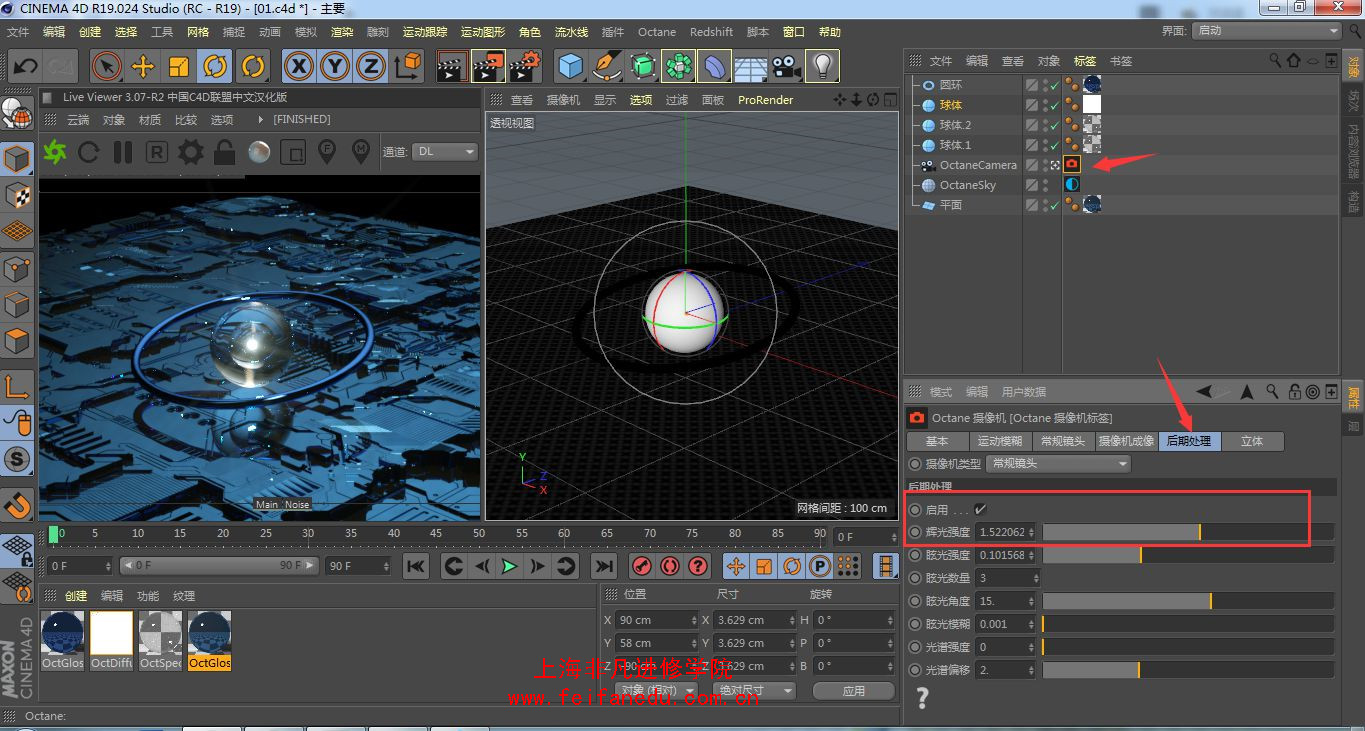Click the play forward button in timeline
Viewport: 1365px width, 731px height.
tap(510, 566)
